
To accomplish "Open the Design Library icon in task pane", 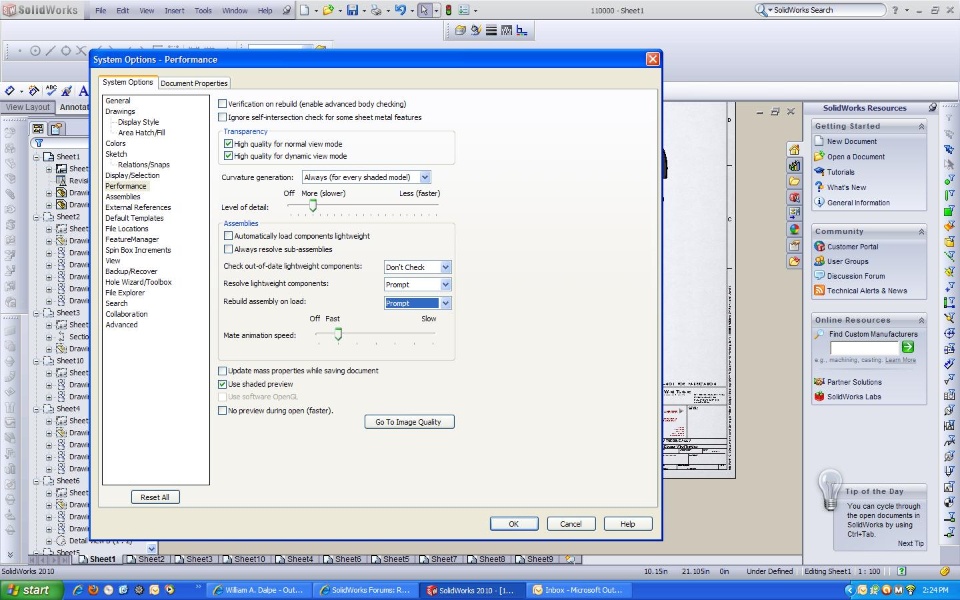I will (x=794, y=166).
